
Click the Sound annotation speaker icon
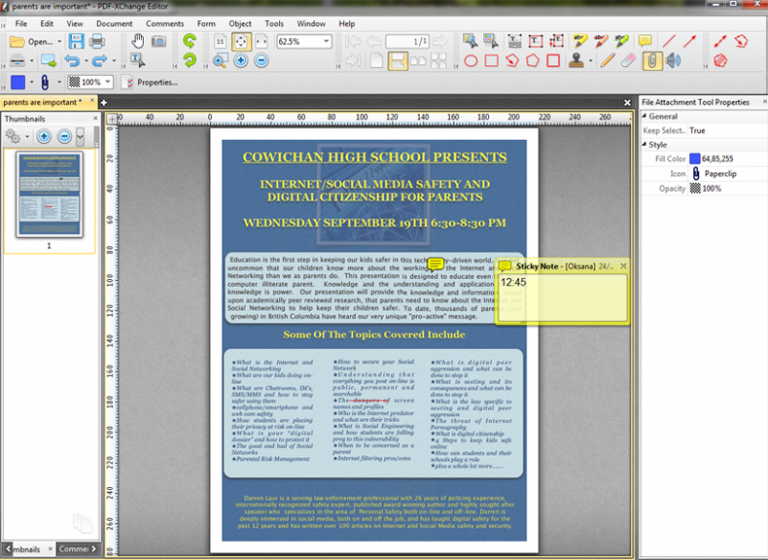point(674,61)
